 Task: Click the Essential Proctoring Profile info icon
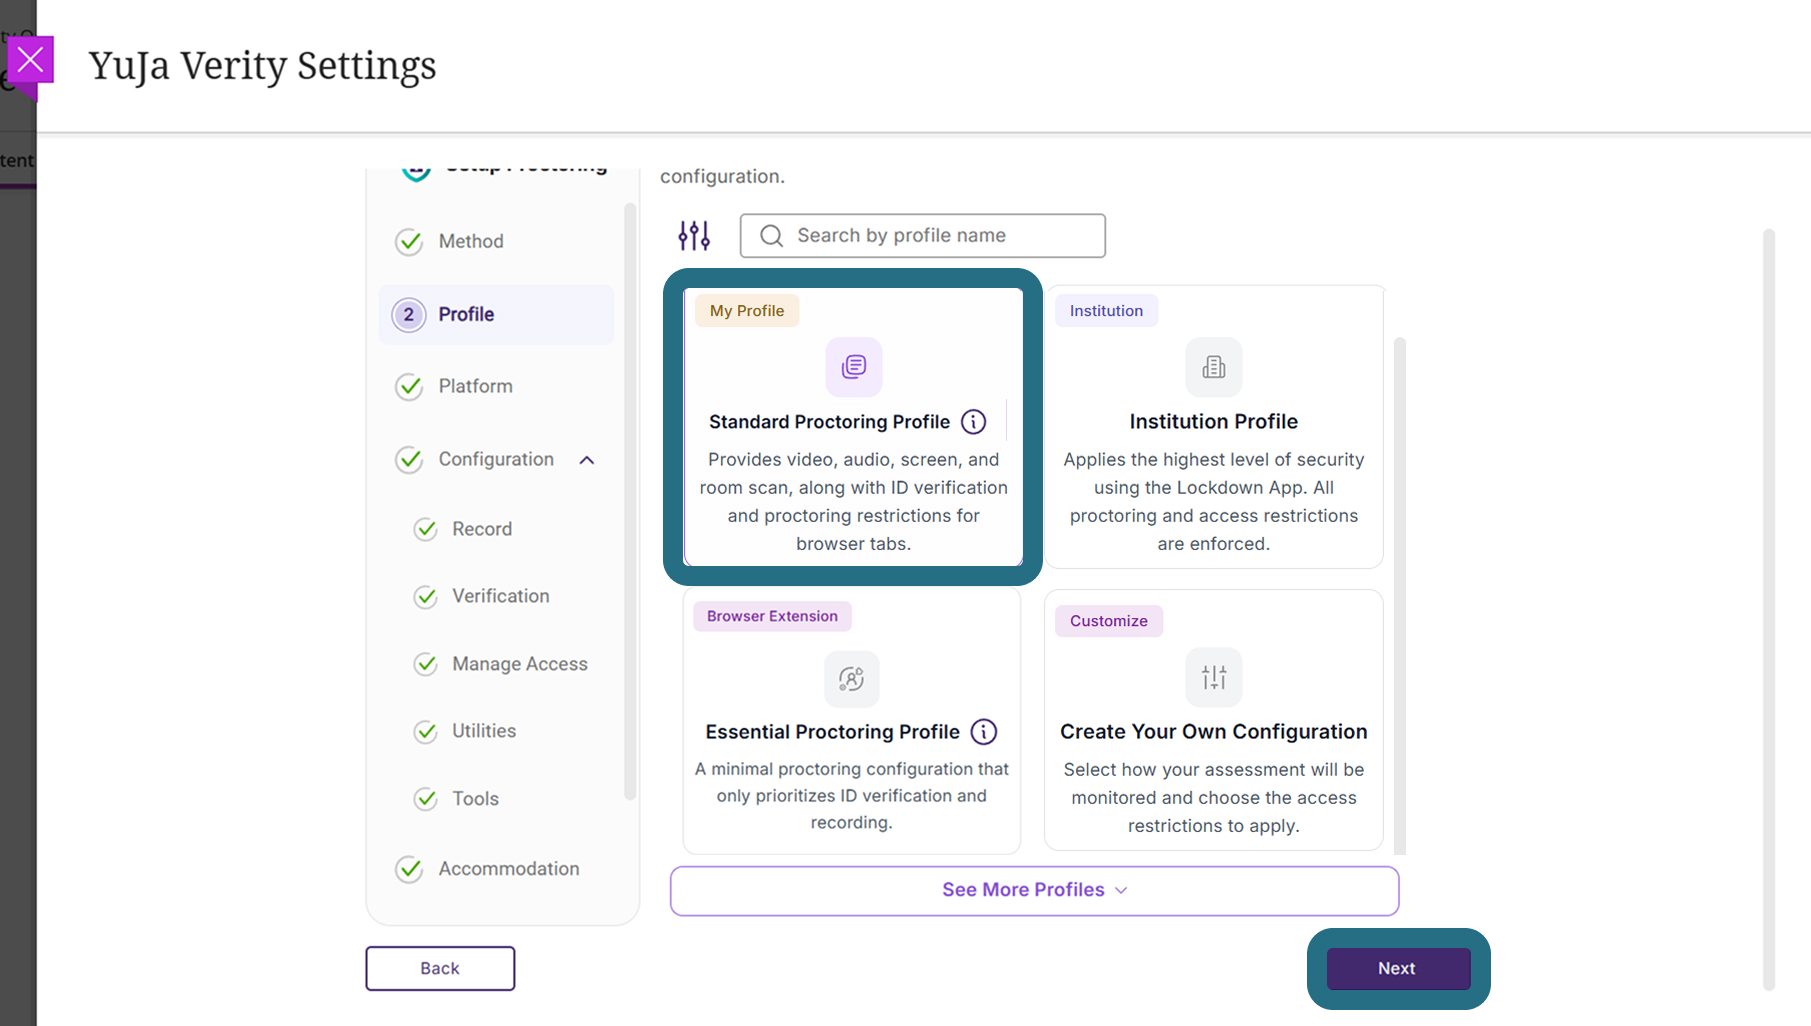tap(984, 732)
